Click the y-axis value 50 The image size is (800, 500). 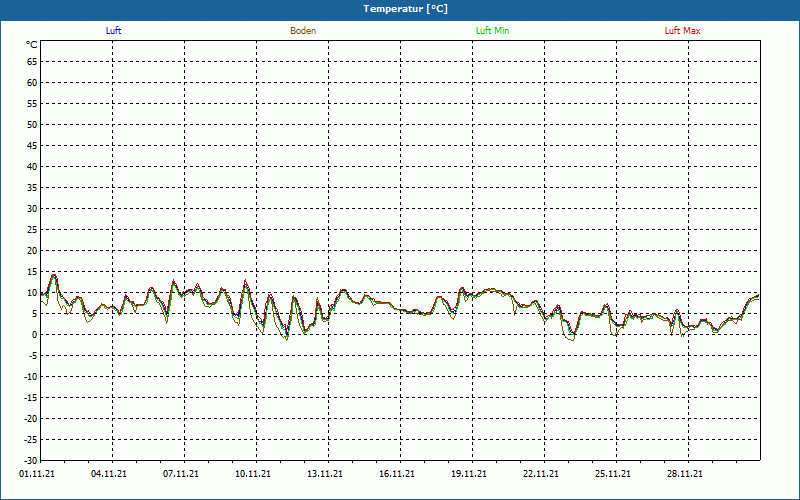(32, 124)
